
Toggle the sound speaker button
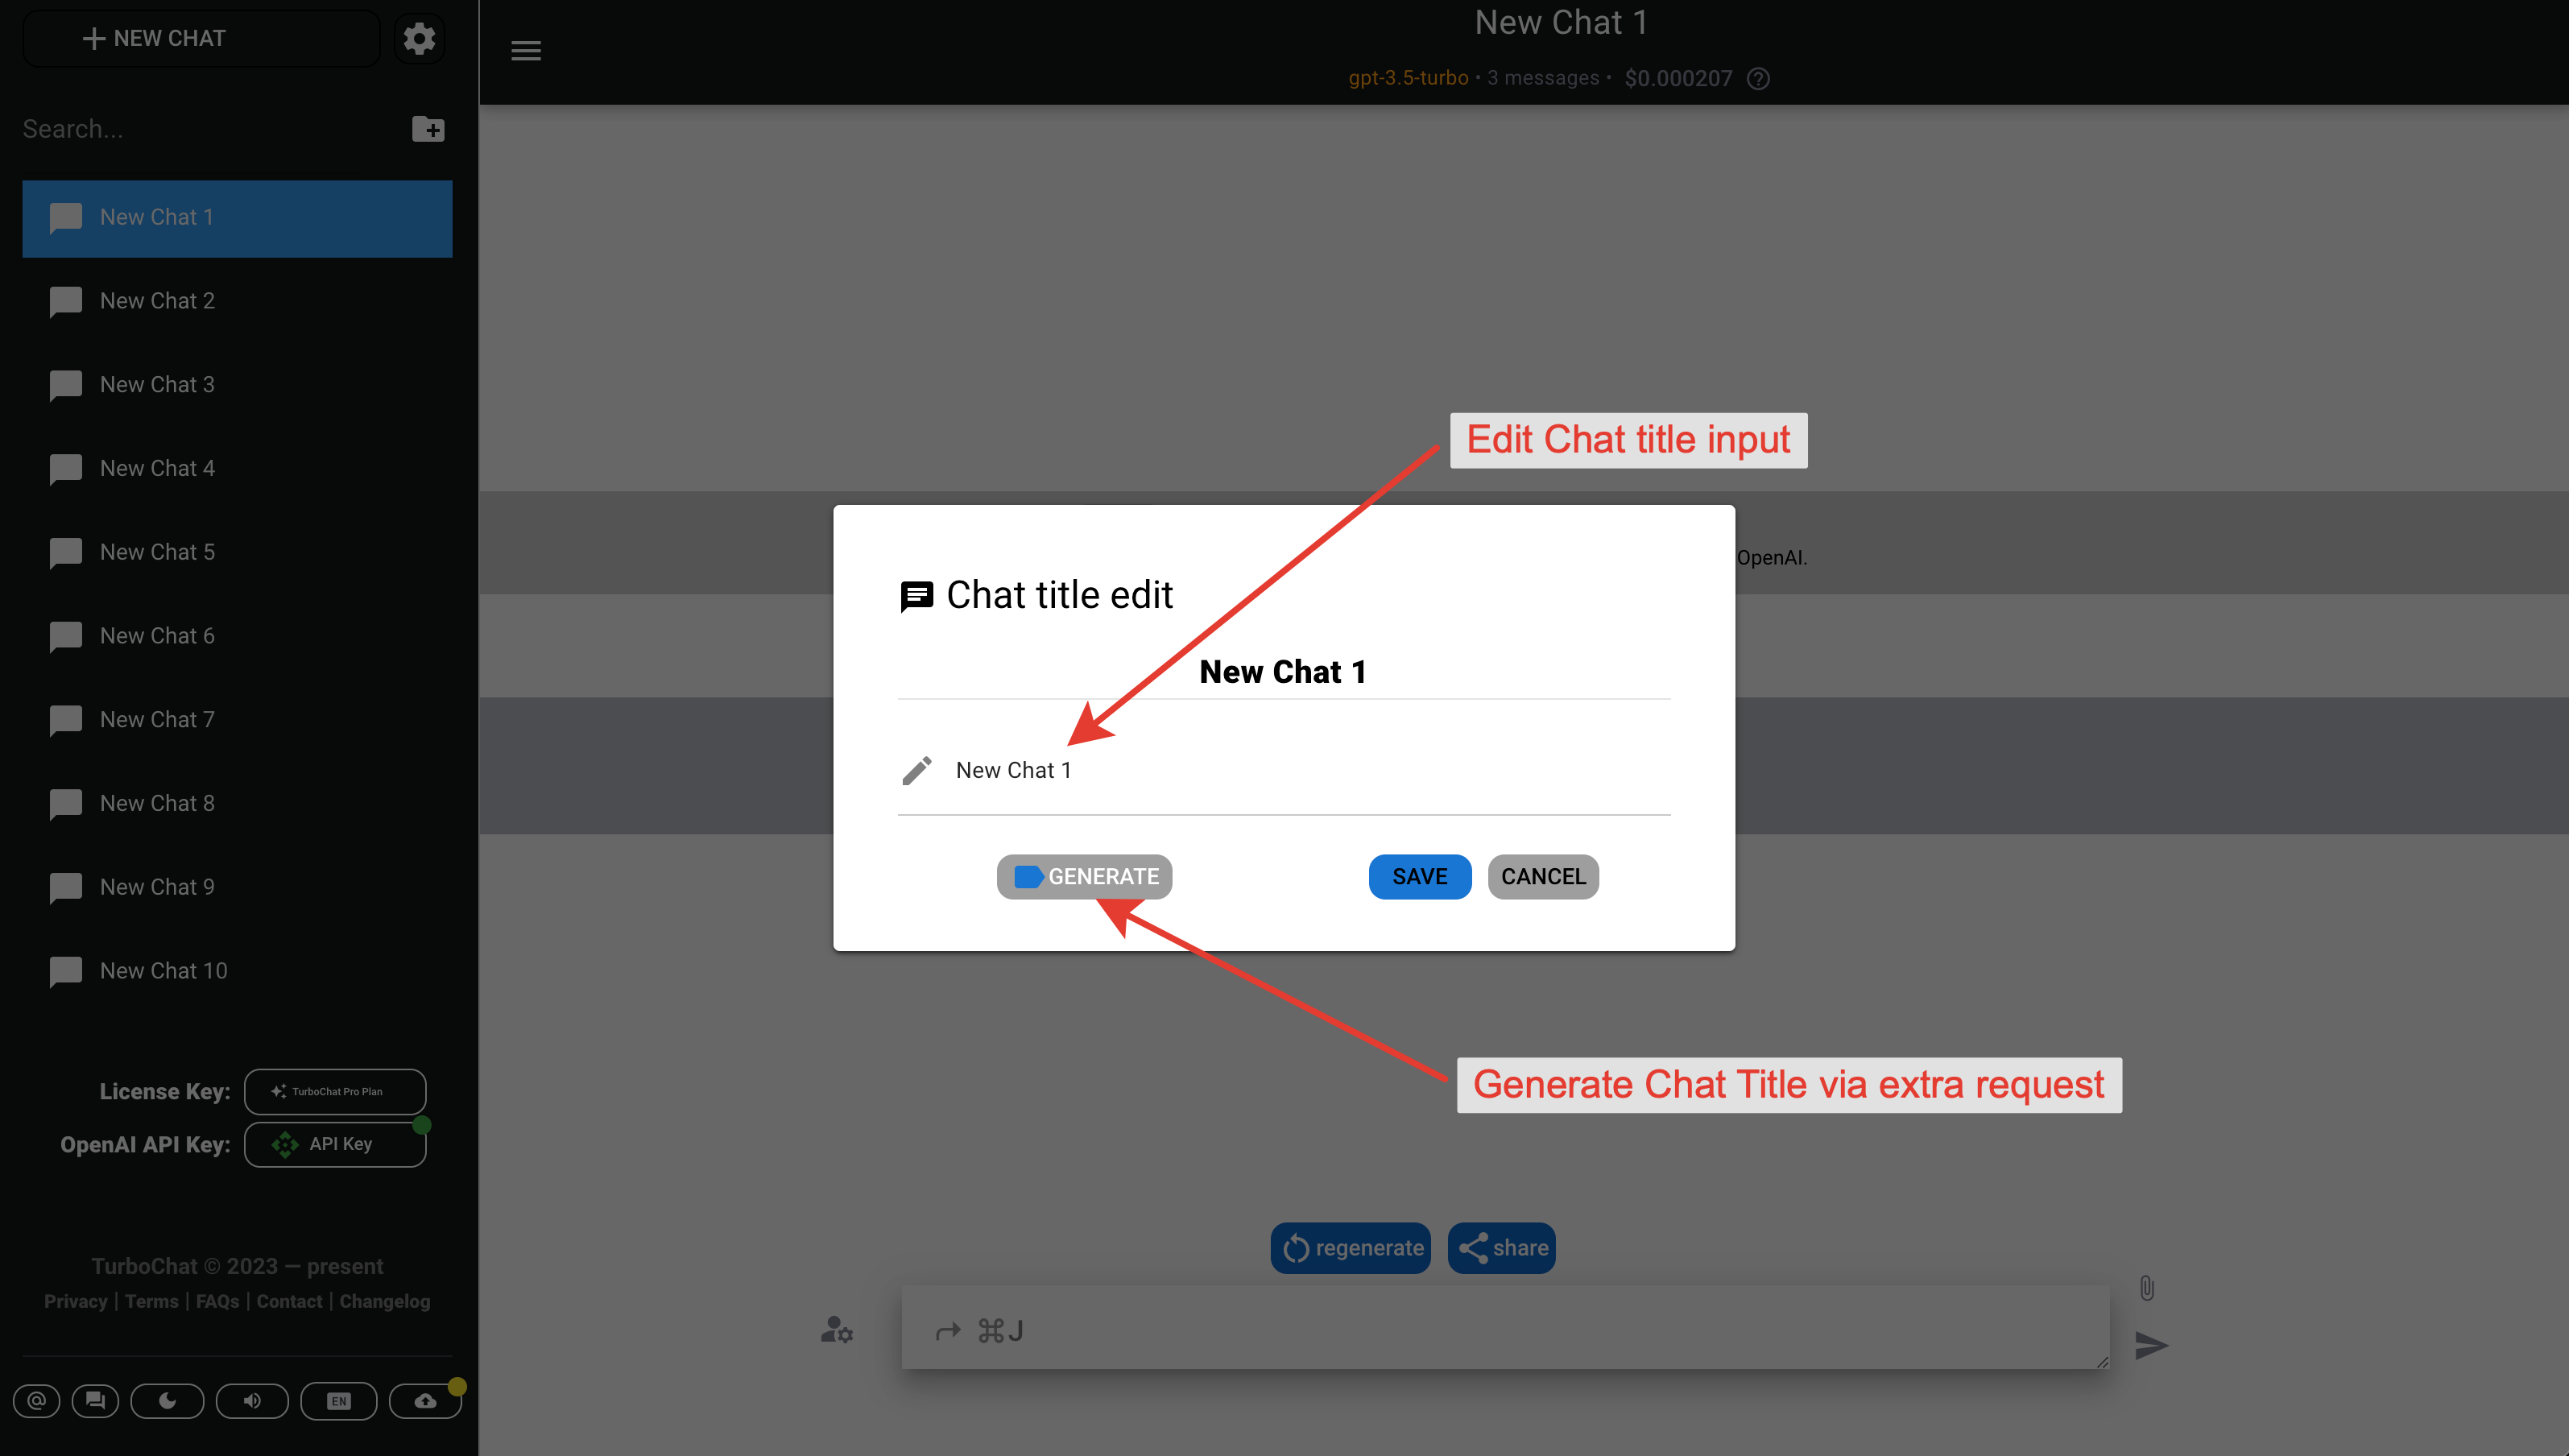point(252,1400)
